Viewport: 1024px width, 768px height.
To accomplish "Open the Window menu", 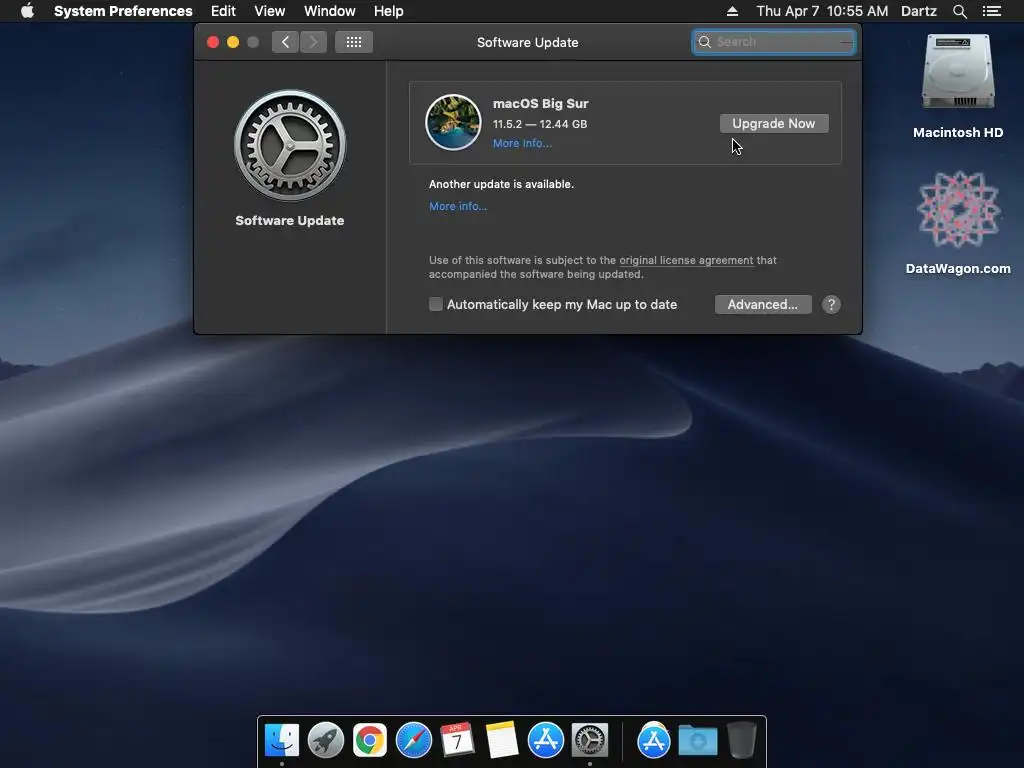I will pyautogui.click(x=329, y=11).
